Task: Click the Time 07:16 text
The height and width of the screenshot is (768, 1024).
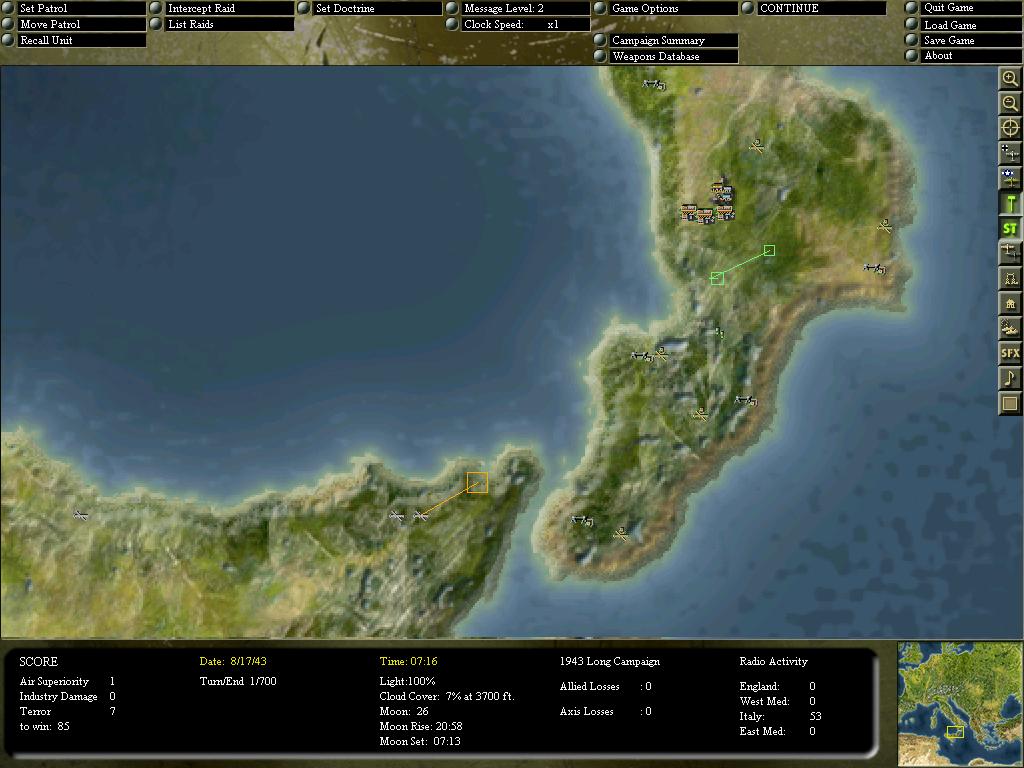Action: click(409, 662)
